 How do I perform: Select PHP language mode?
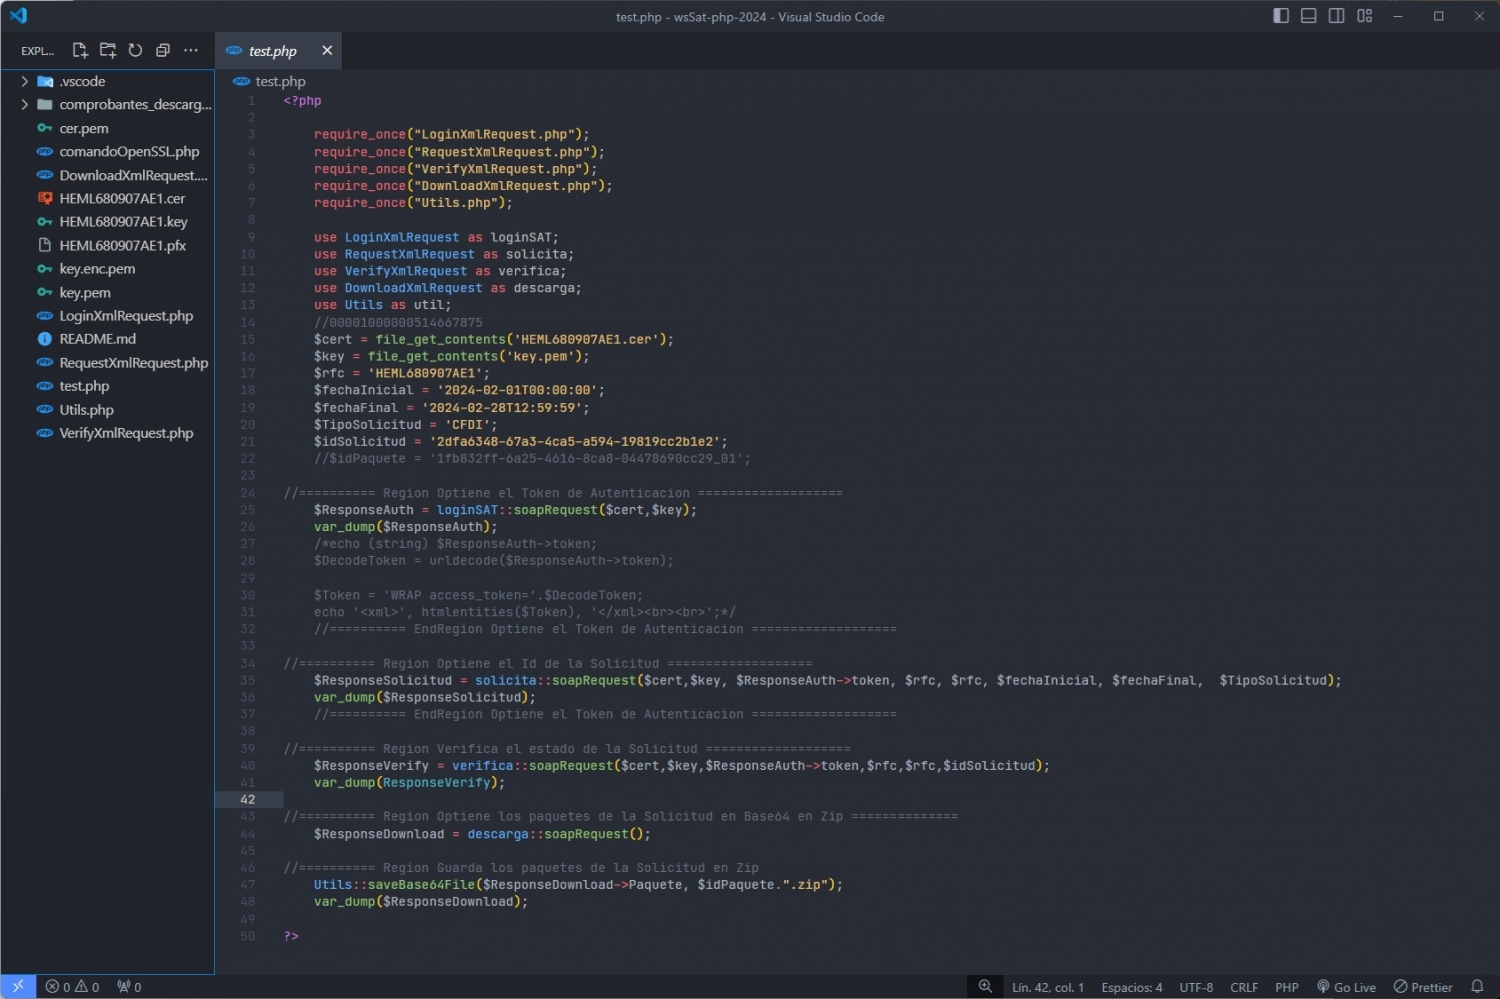[1286, 987]
